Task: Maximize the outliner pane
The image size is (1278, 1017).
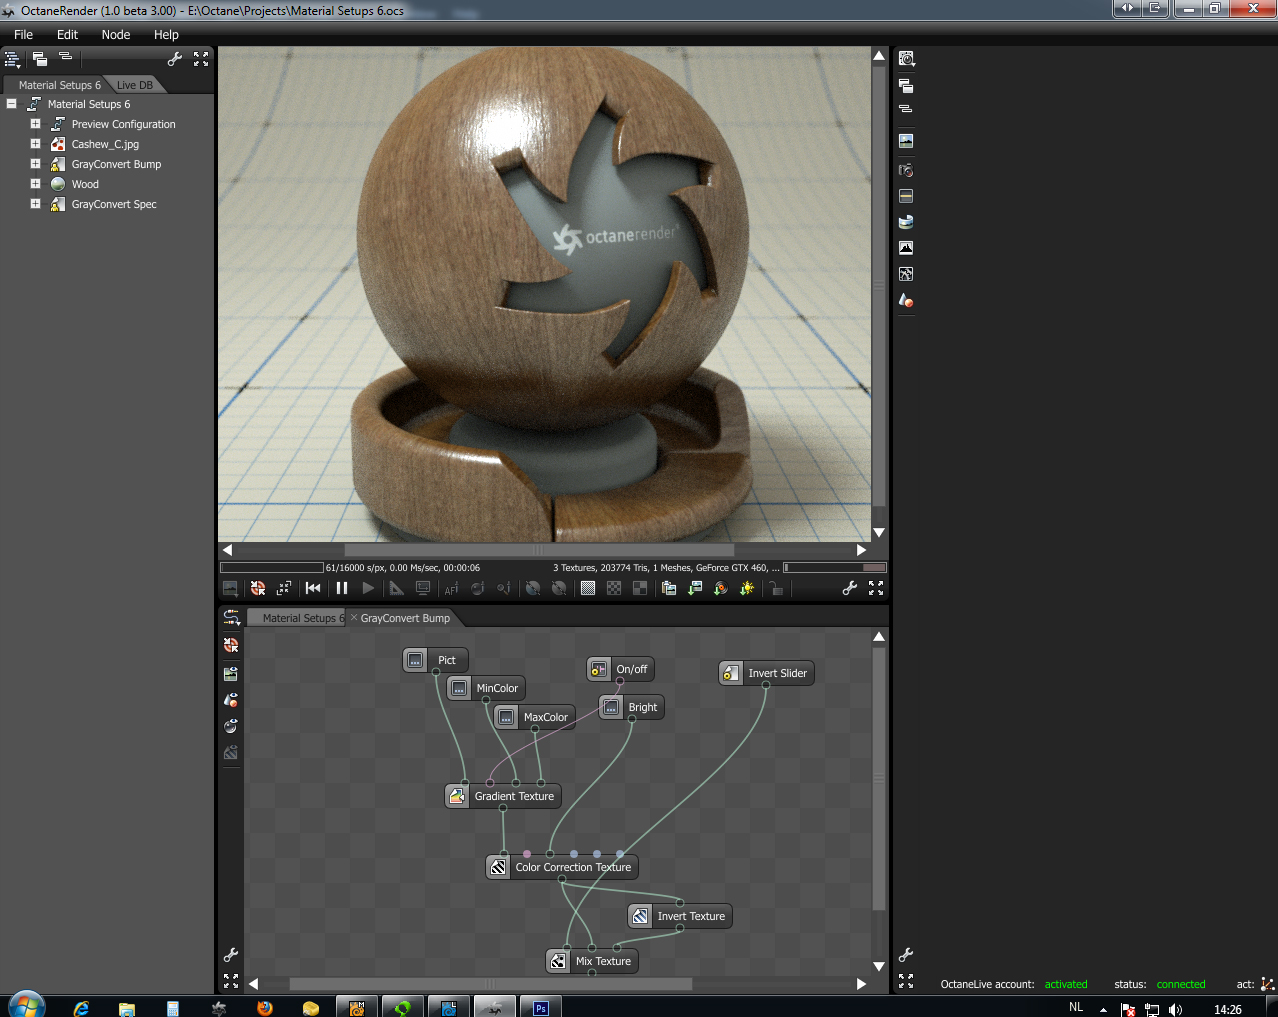Action: pyautogui.click(x=201, y=59)
